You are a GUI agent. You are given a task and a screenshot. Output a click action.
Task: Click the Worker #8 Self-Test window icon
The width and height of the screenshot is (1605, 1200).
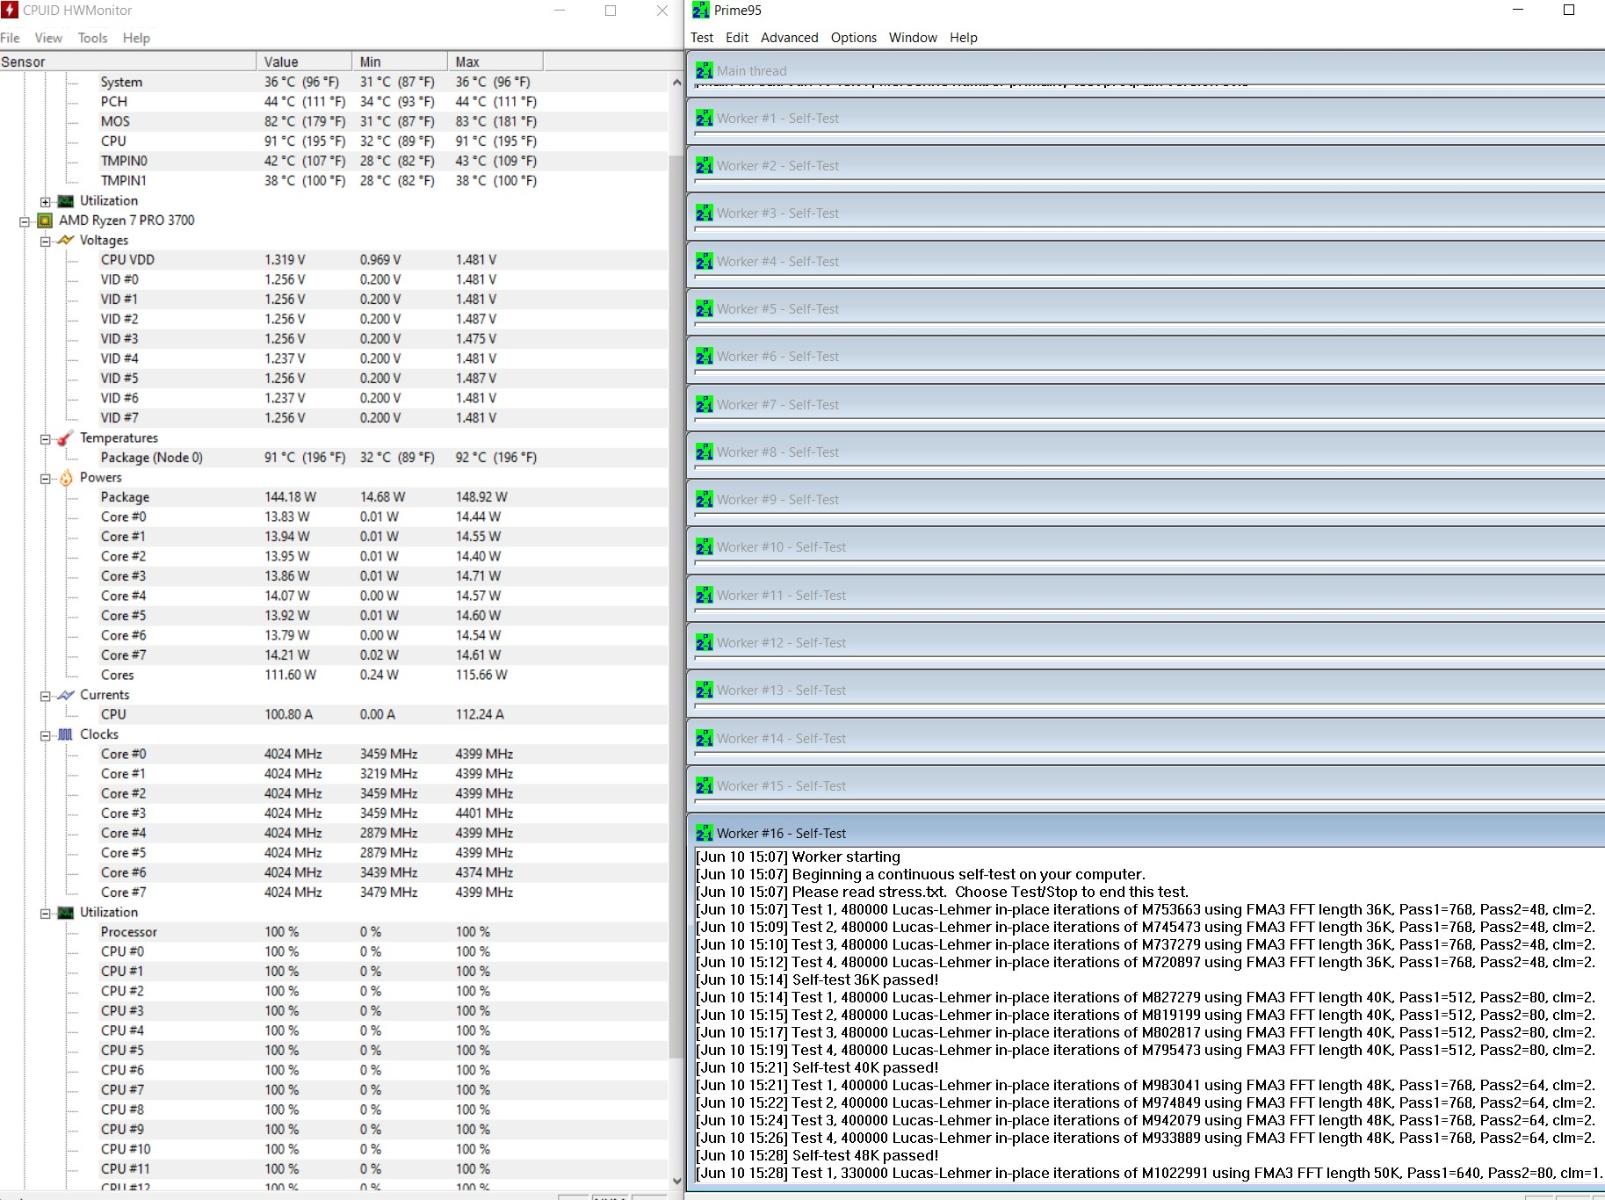pos(704,452)
